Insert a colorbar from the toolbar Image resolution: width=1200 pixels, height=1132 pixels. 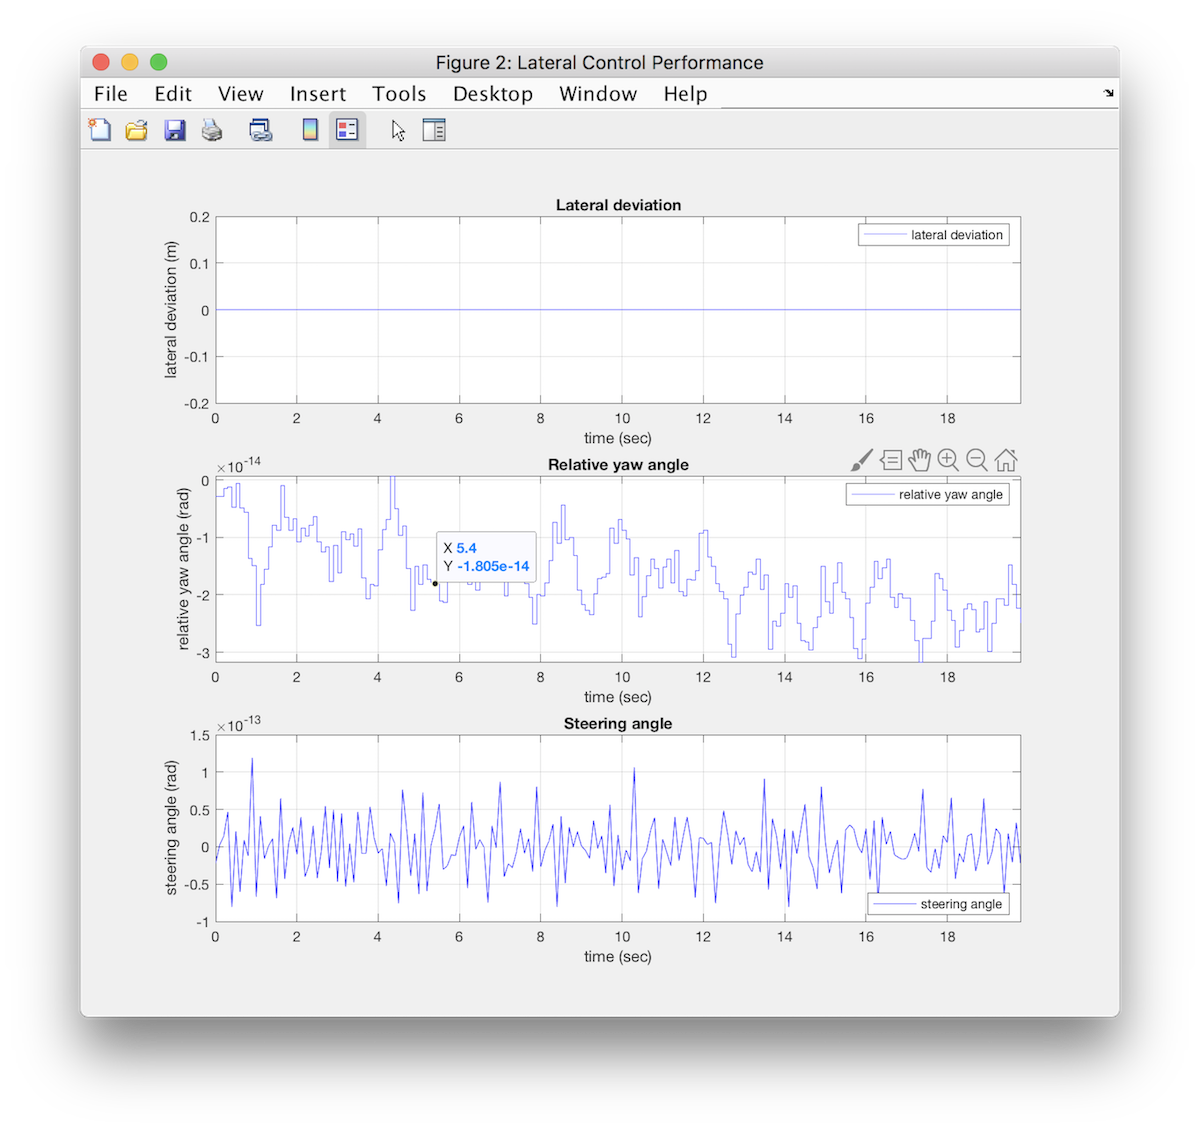310,130
